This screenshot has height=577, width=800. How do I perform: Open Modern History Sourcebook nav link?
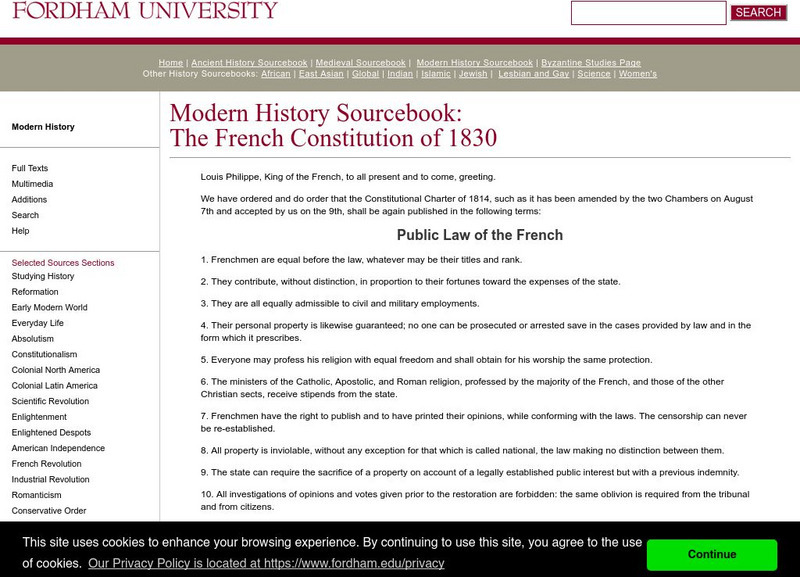coord(474,63)
